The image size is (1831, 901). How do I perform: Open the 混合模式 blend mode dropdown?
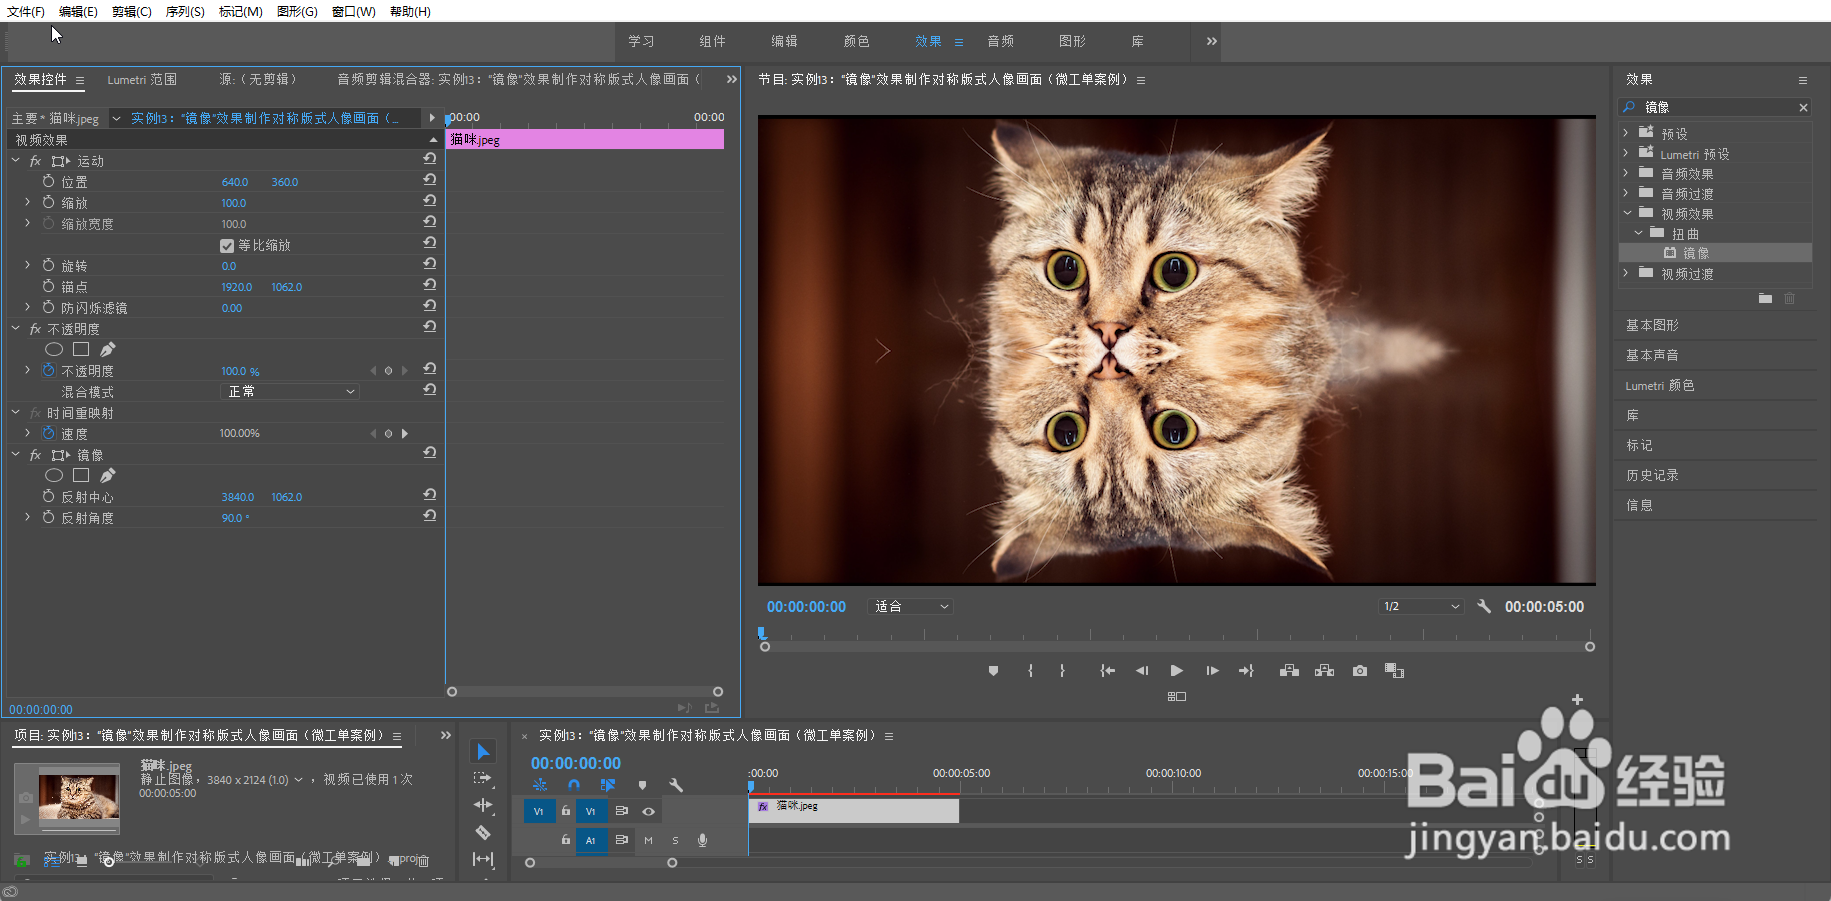tap(289, 392)
